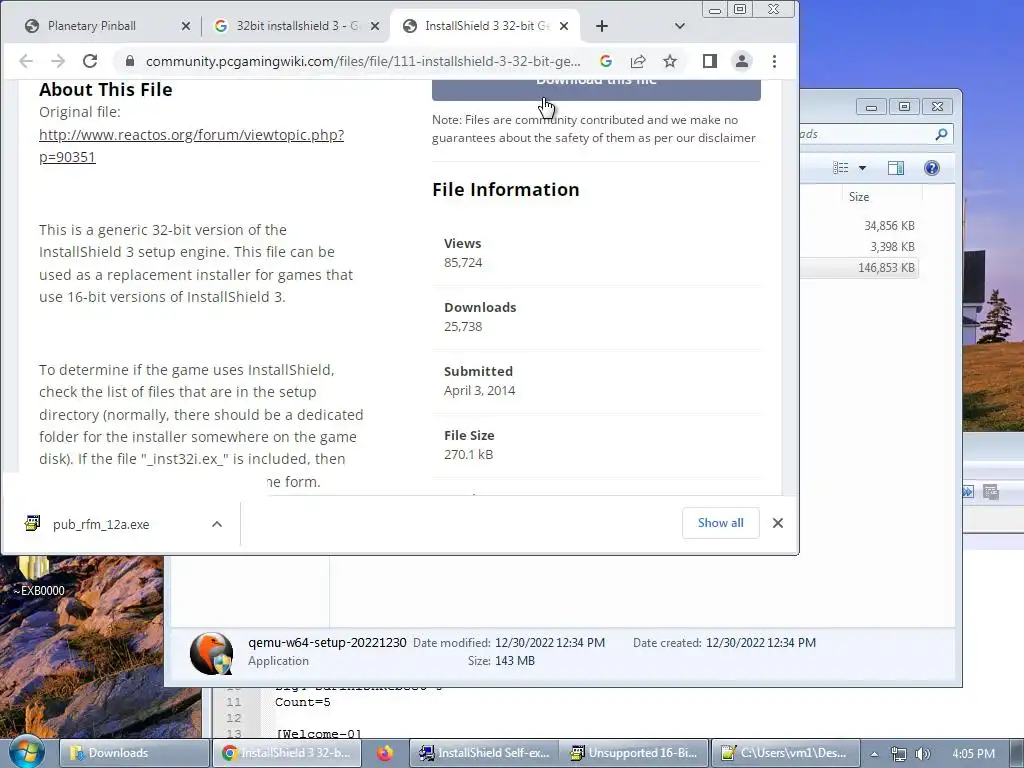The height and width of the screenshot is (768, 1024).
Task: Open the Explorer view options dropdown arrow
Action: 862,168
